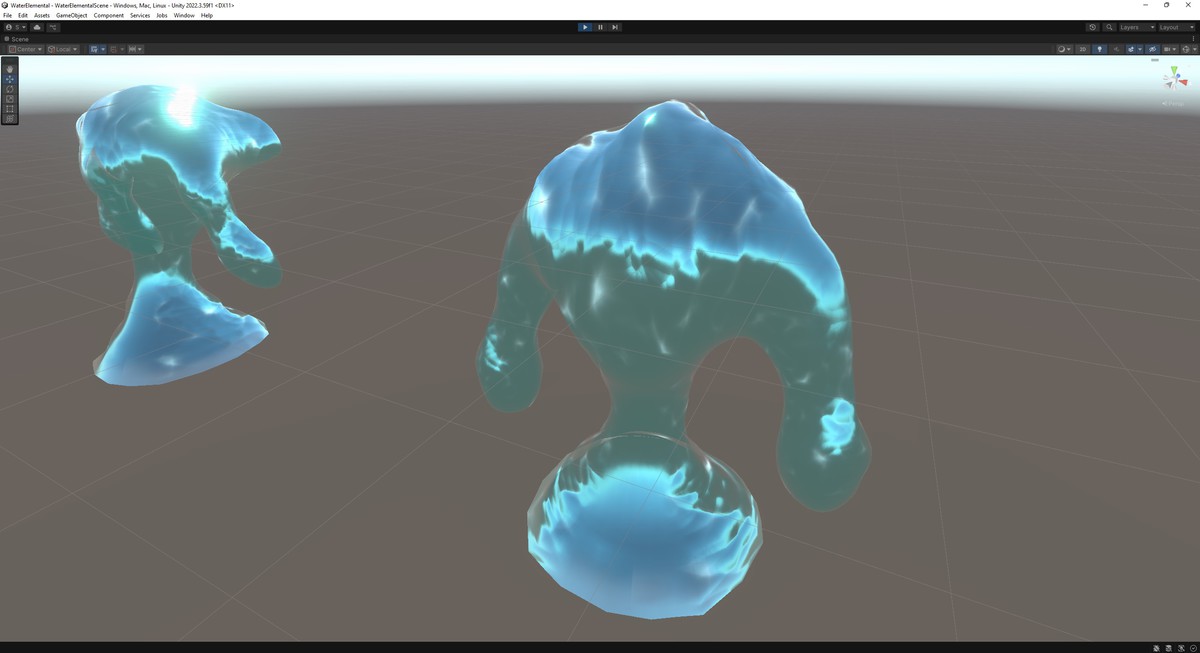This screenshot has height=653, width=1200.
Task: Toggle 2D view mode
Action: [x=1083, y=49]
